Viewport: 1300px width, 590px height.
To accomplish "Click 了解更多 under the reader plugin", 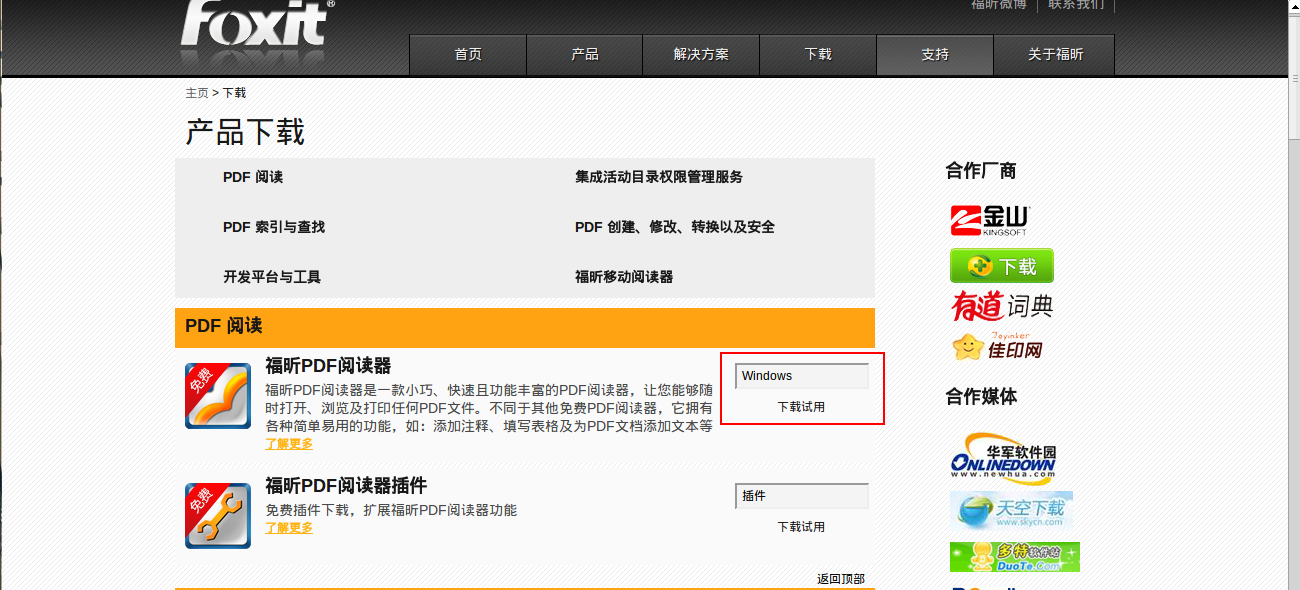I will (289, 528).
